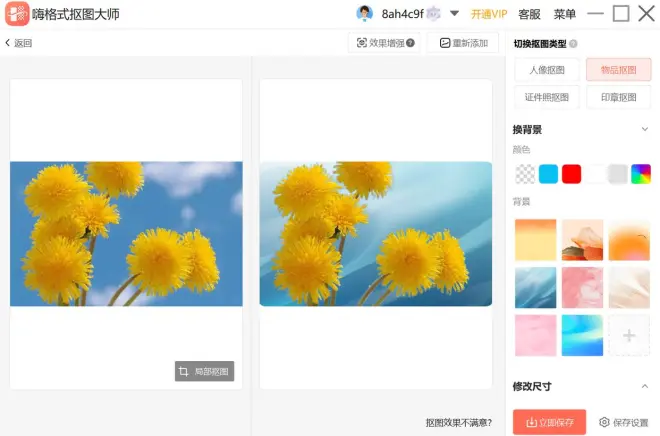
Task: Click 重新添加 to re-add an image
Action: 462,43
